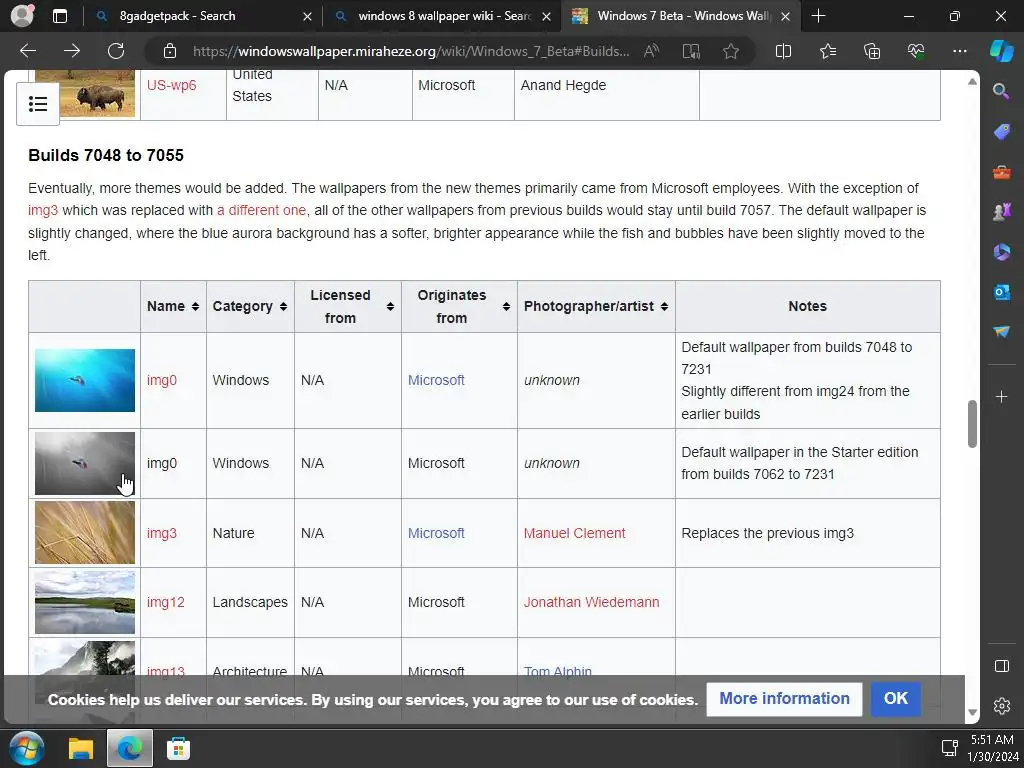
Task: Open Collections icon in toolbar
Action: tap(872, 51)
